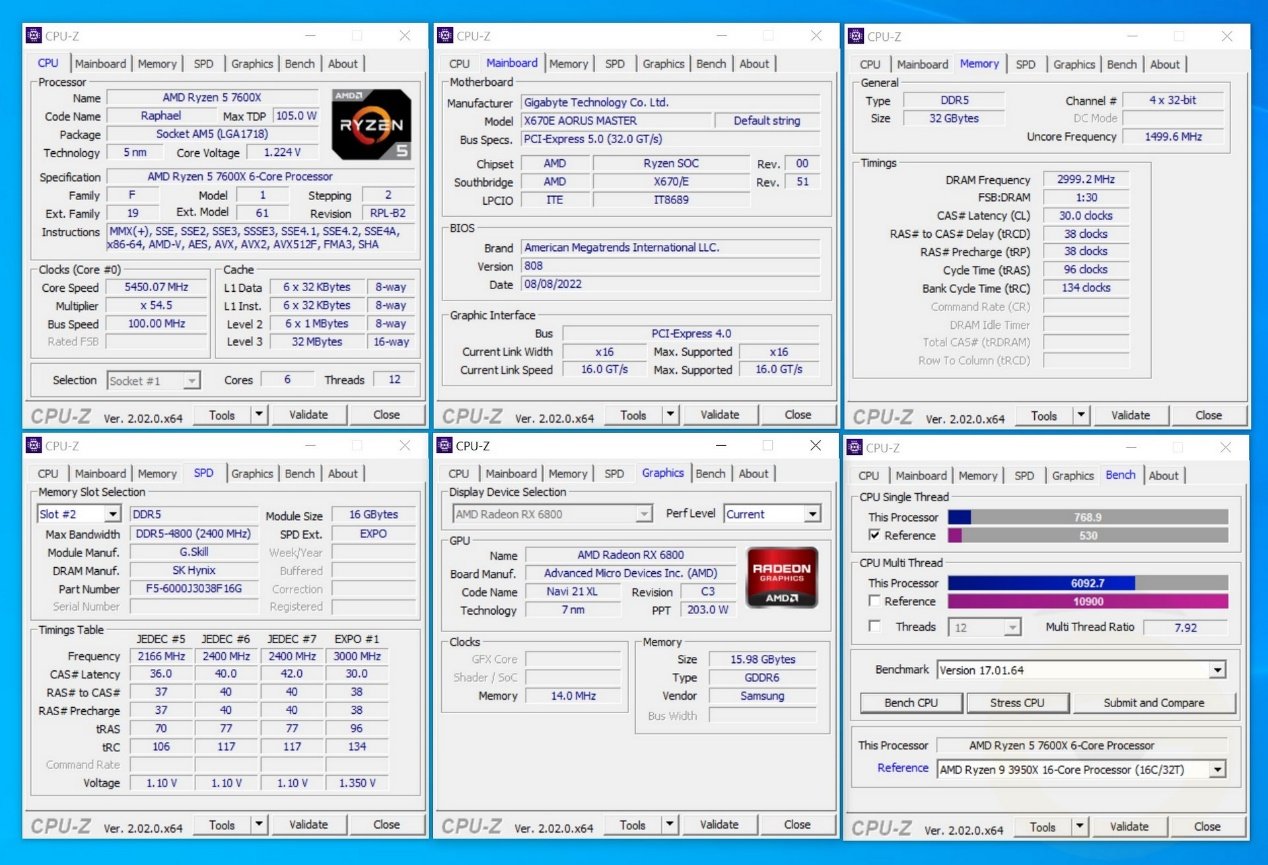Open the Mainboard tab in the Bench-tab window
Image resolution: width=1268 pixels, height=865 pixels.
click(x=921, y=476)
